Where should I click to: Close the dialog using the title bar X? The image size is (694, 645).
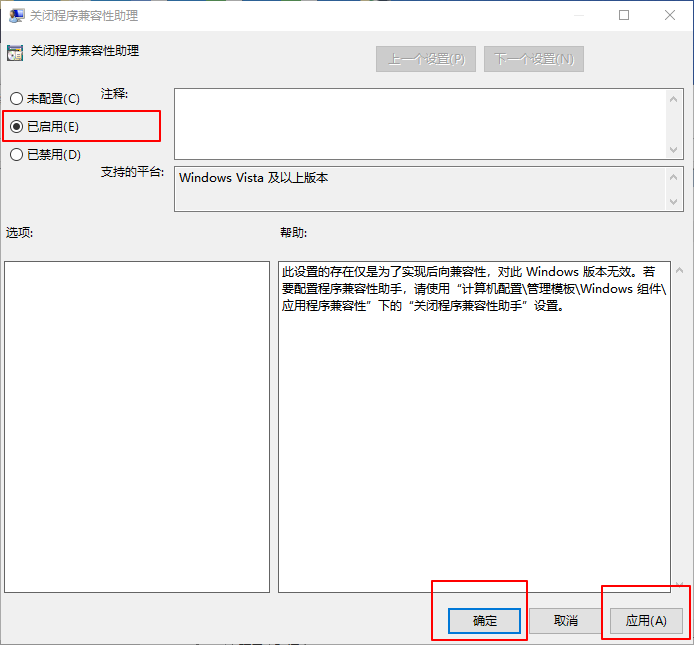tap(670, 16)
